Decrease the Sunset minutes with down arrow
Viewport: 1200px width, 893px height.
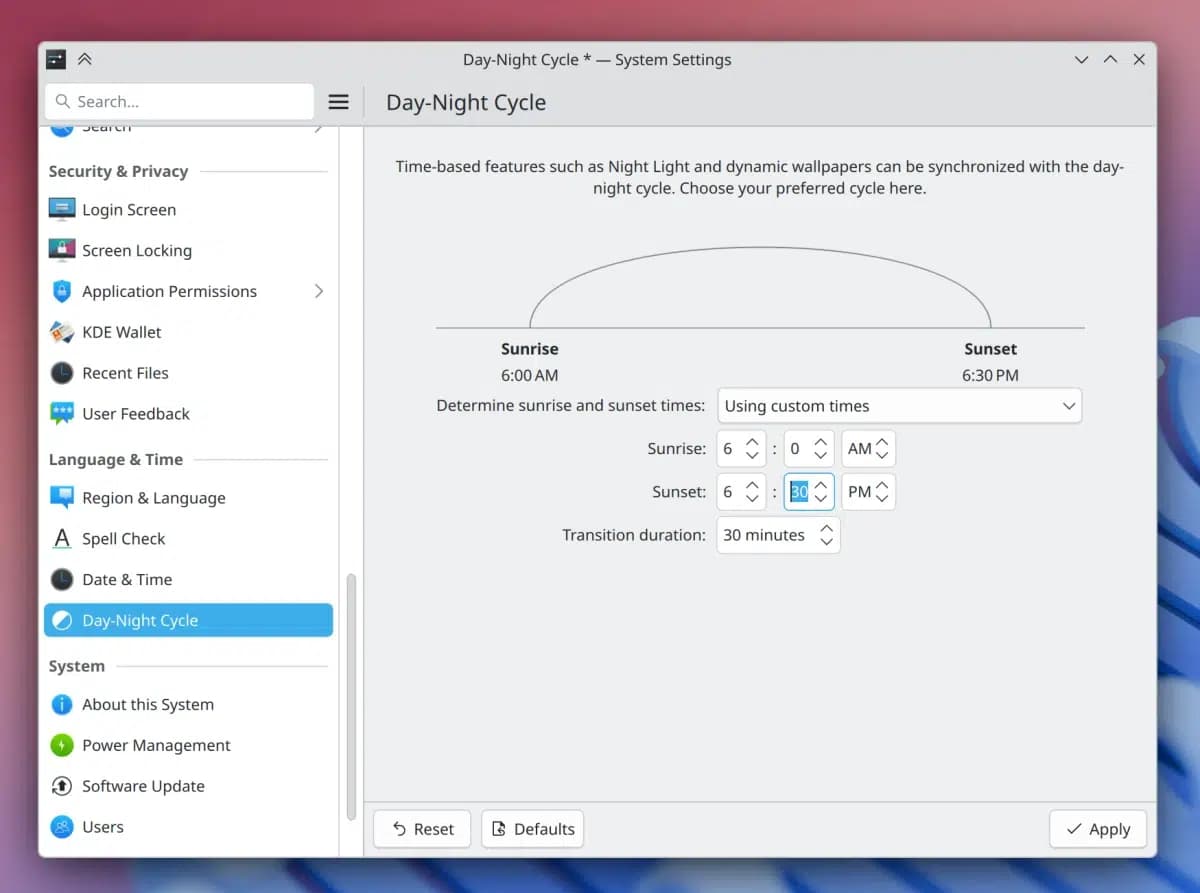[821, 499]
